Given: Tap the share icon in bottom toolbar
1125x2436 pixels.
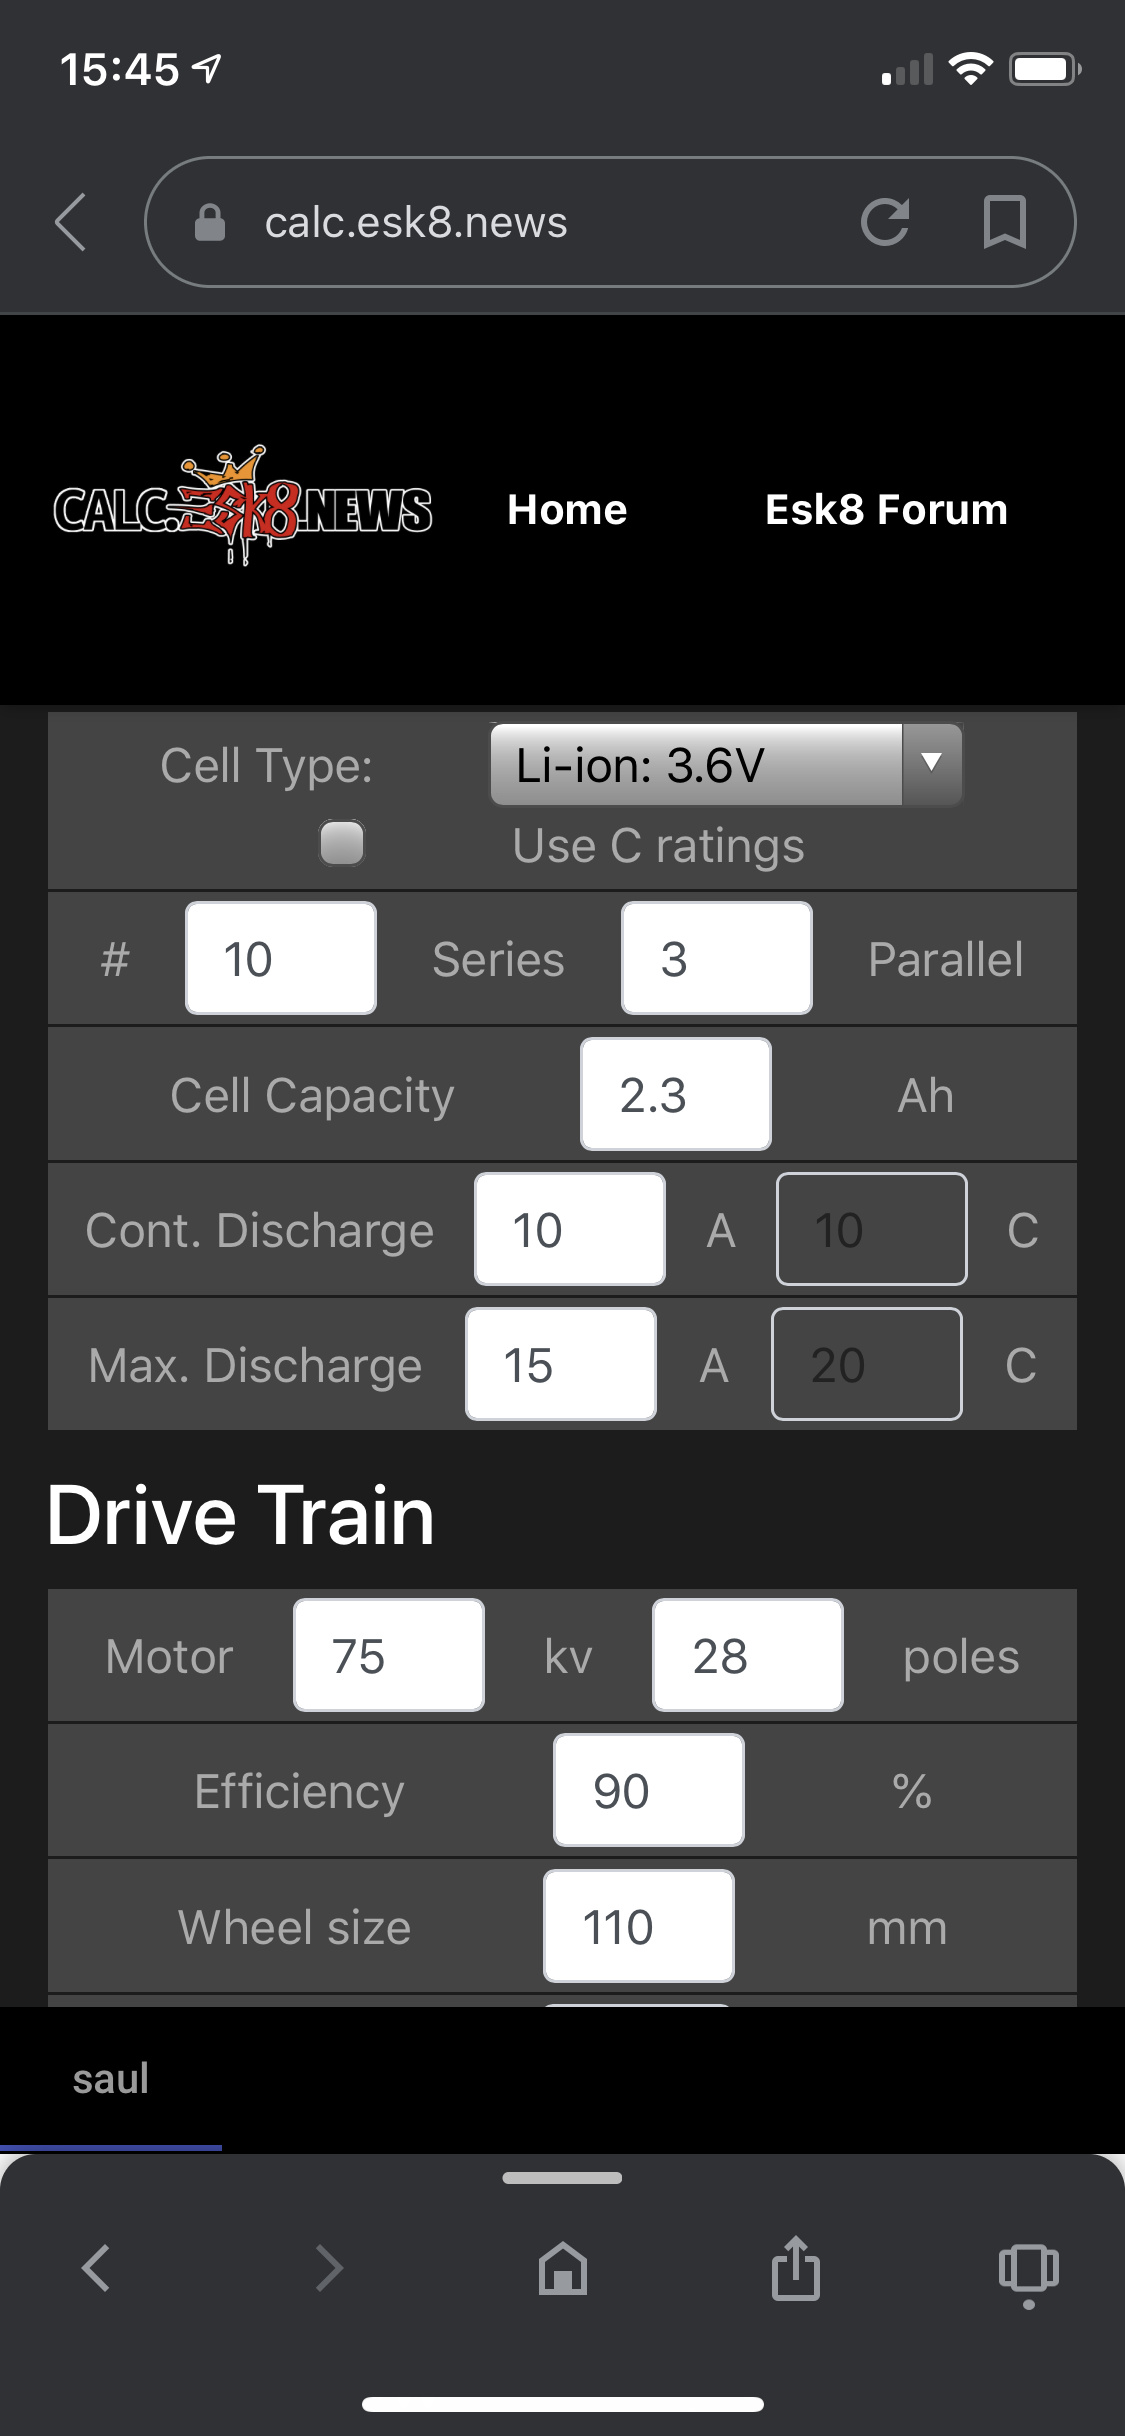Looking at the screenshot, I should 795,2267.
